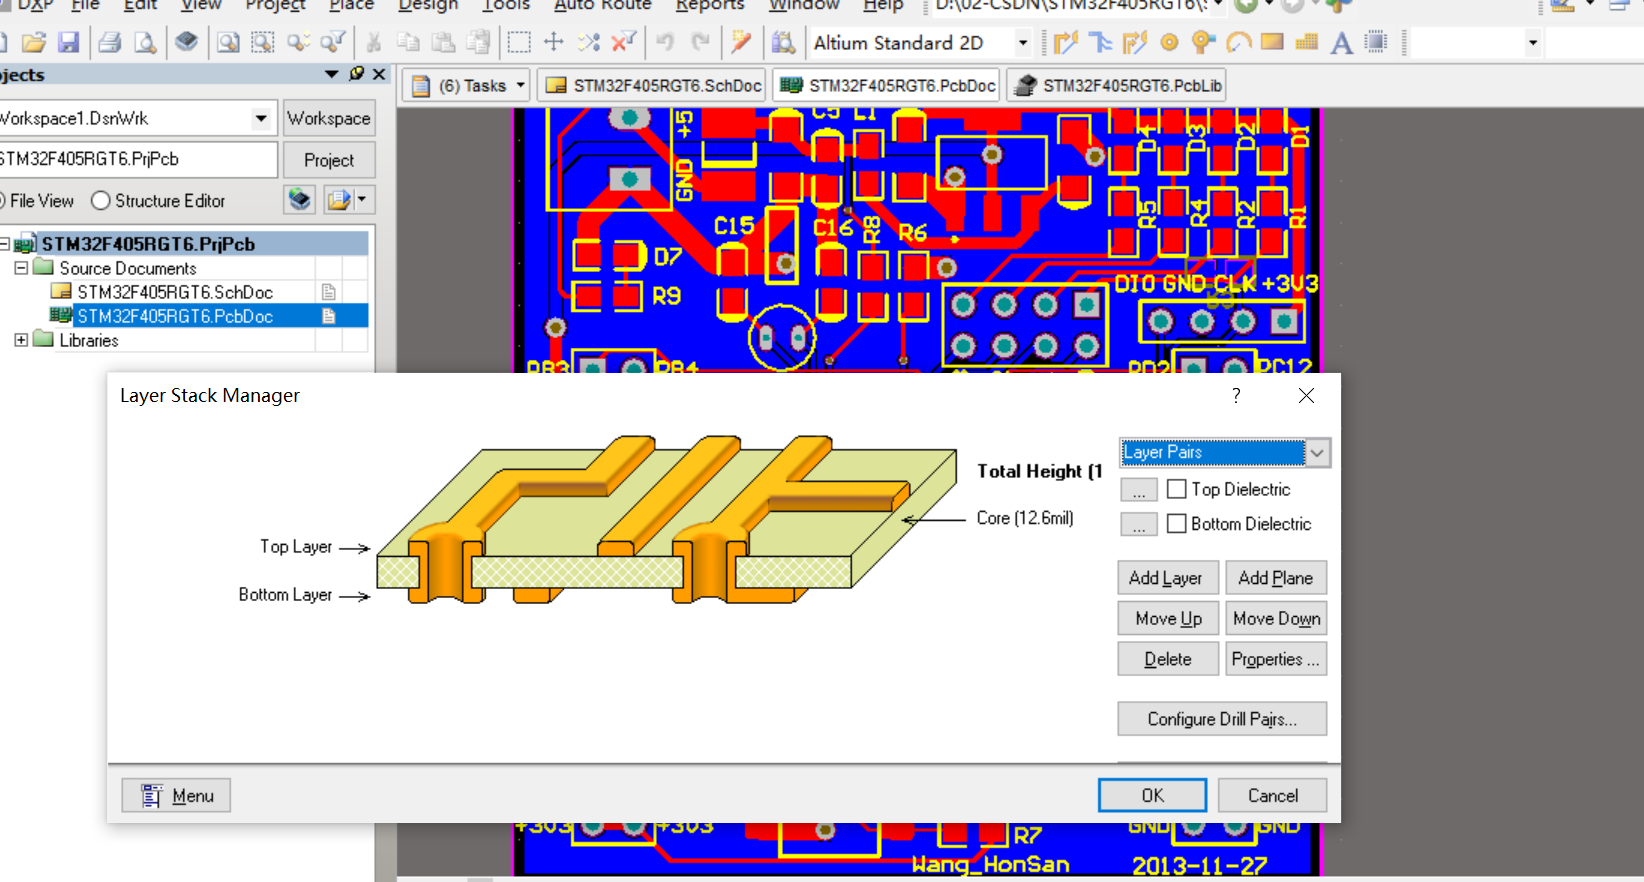Click Move Down in Layer Stack Manager
Image resolution: width=1644 pixels, height=882 pixels.
pyautogui.click(x=1276, y=619)
